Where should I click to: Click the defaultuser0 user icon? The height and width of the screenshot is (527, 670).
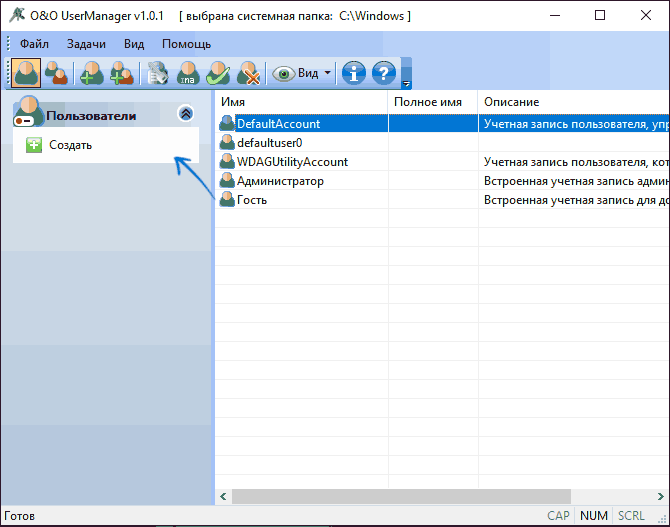coord(227,142)
